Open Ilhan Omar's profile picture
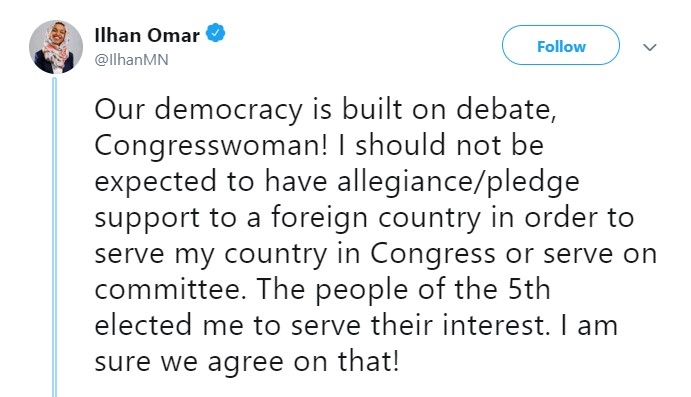Viewport: 691px width, 397px height. pyautogui.click(x=56, y=47)
